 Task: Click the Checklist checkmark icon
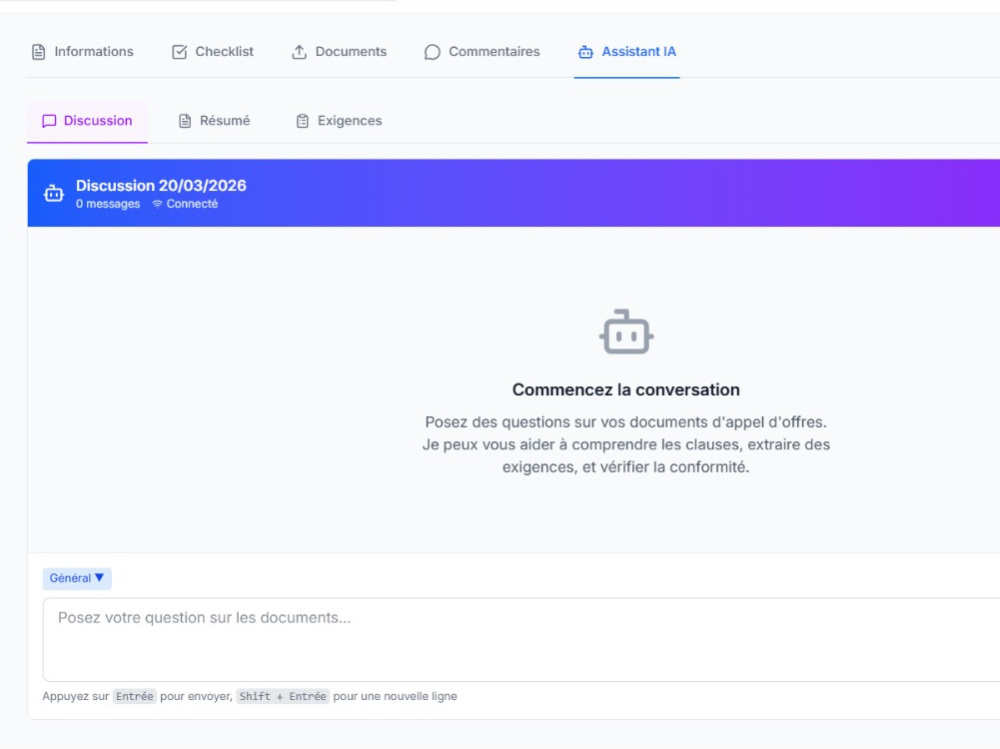pos(179,52)
